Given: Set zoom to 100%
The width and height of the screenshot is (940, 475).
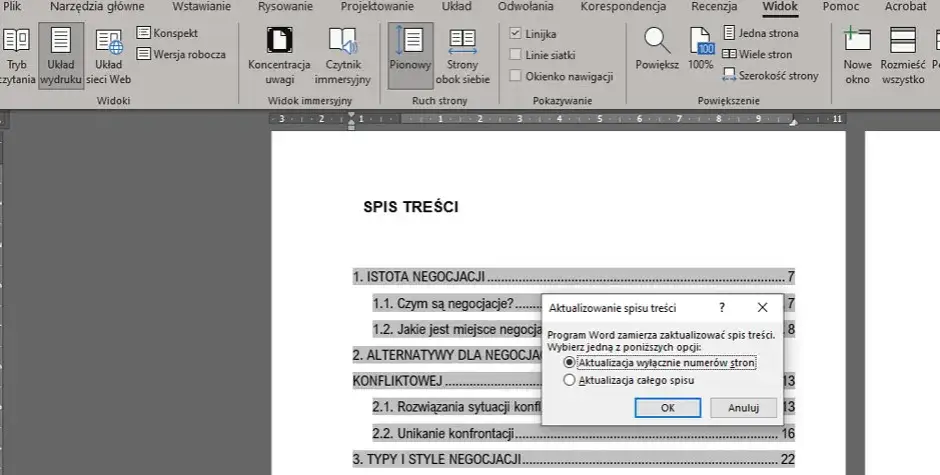Looking at the screenshot, I should pyautogui.click(x=700, y=50).
